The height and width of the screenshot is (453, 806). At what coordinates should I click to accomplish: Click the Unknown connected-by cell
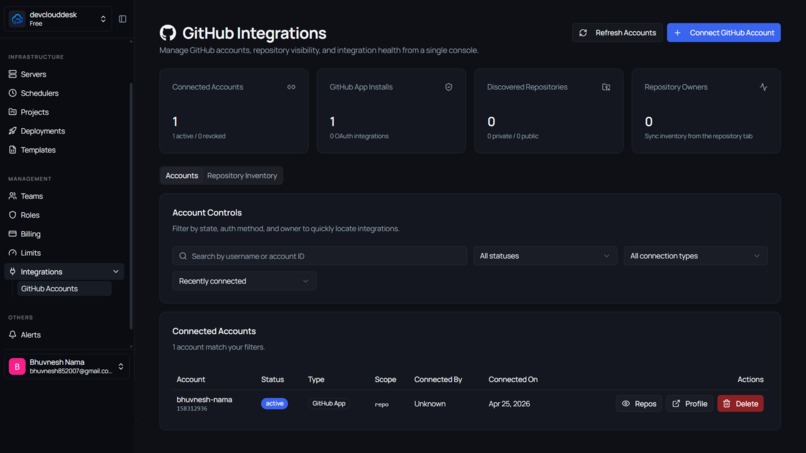[430, 404]
